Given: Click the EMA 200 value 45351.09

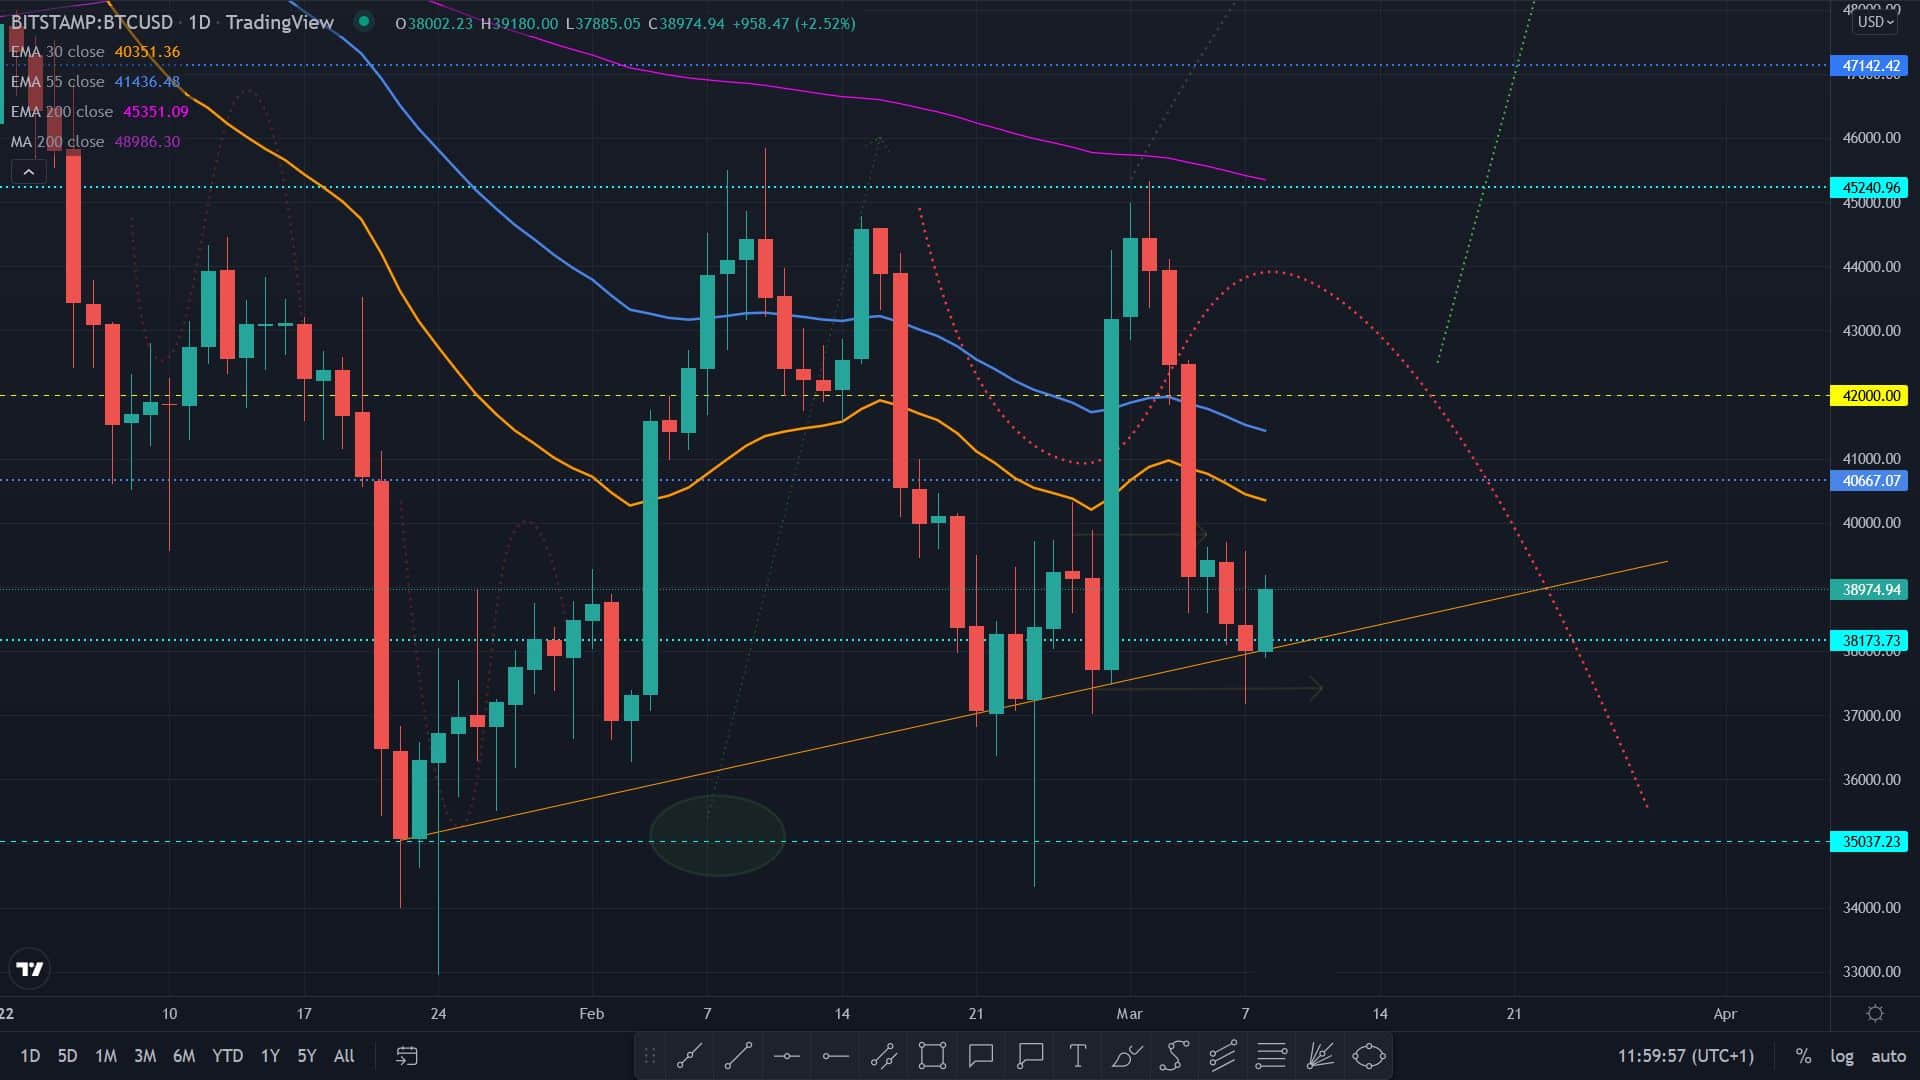Looking at the screenshot, I should point(156,112).
